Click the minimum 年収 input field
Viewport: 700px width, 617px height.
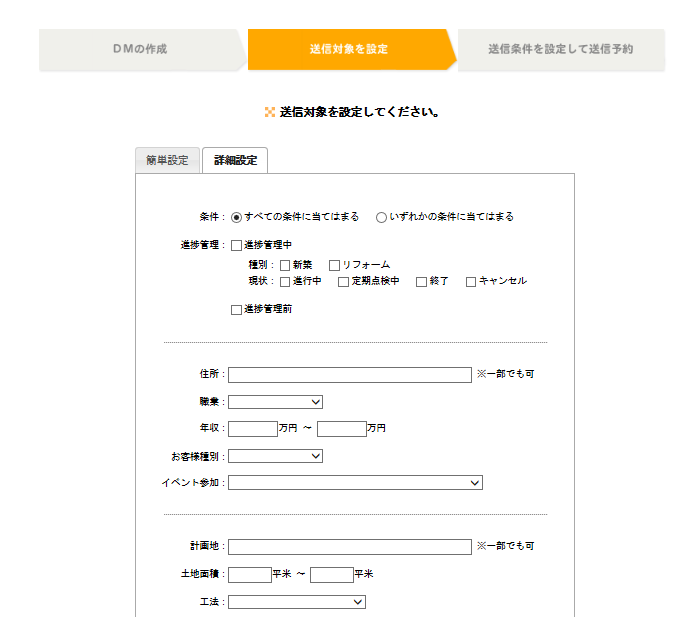tap(253, 429)
